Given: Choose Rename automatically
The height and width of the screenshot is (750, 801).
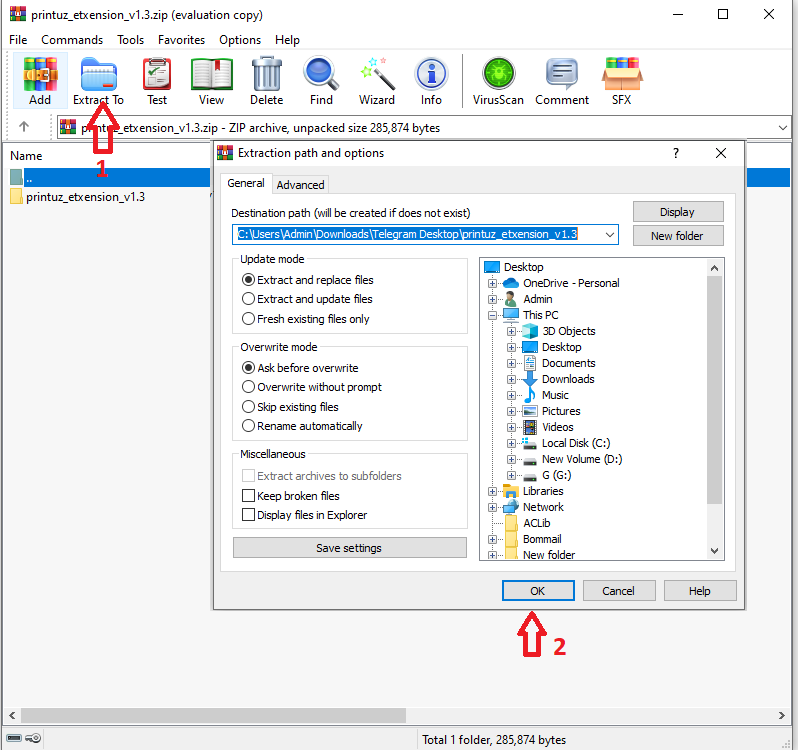Looking at the screenshot, I should (x=248, y=426).
